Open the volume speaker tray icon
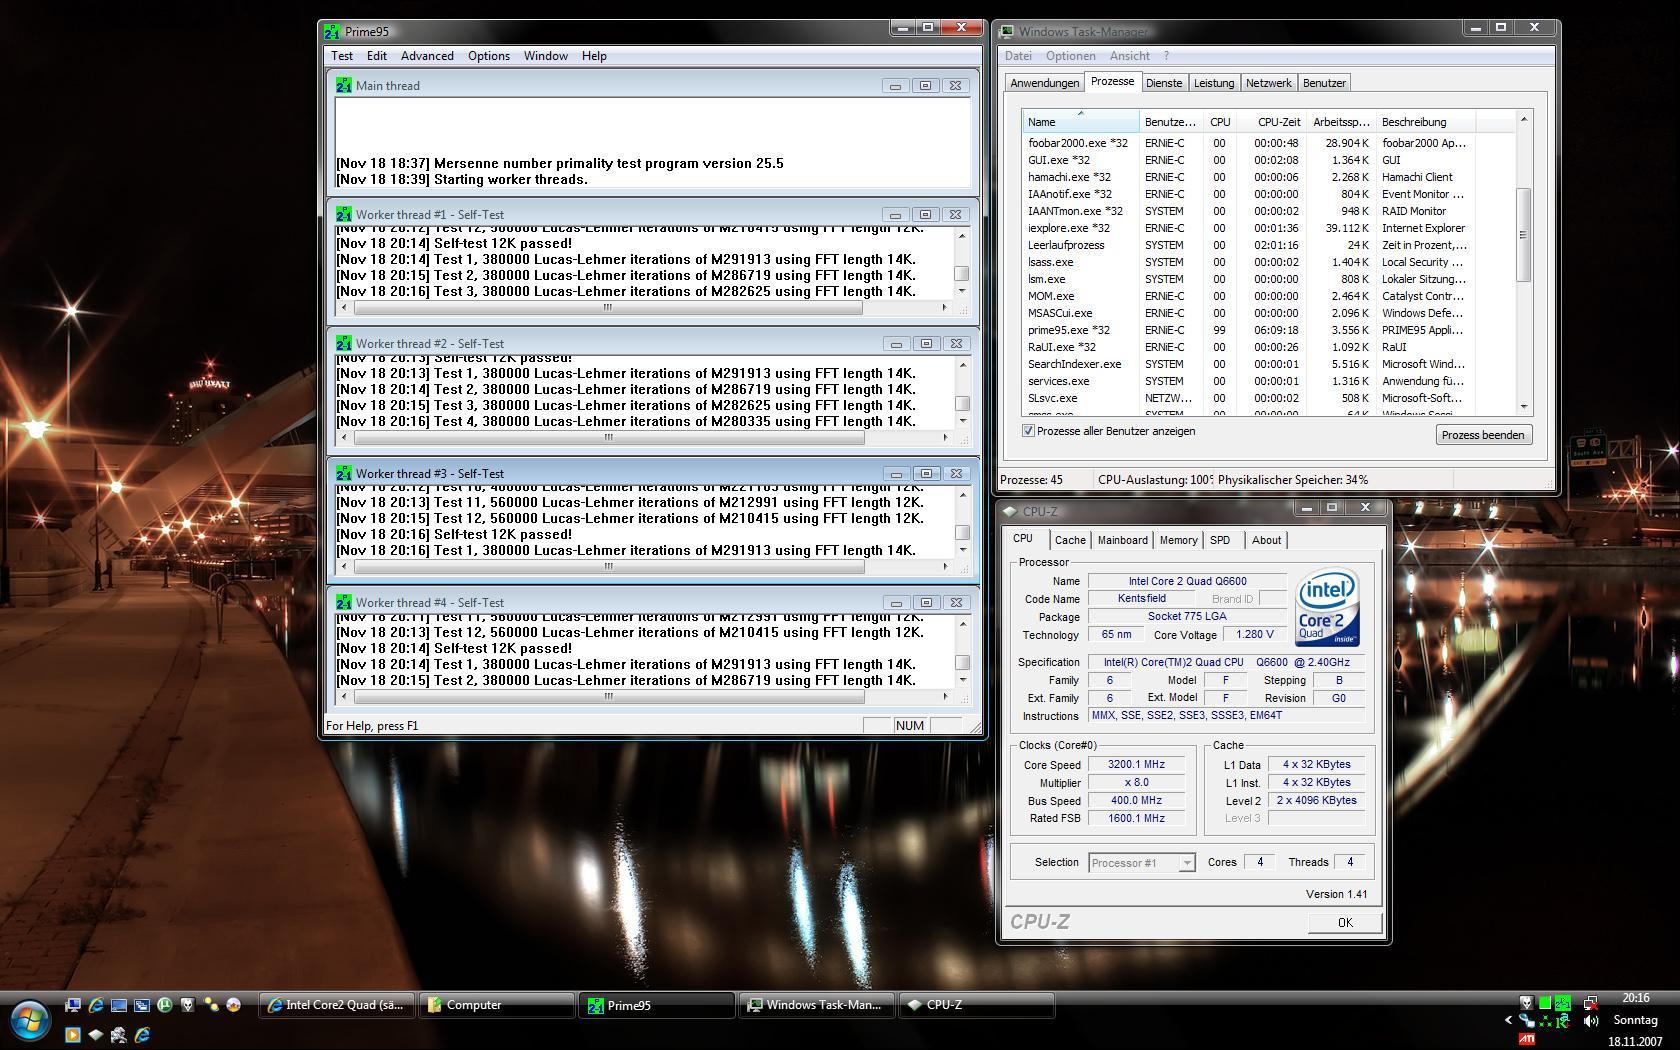This screenshot has width=1680, height=1050. coord(1591,1021)
